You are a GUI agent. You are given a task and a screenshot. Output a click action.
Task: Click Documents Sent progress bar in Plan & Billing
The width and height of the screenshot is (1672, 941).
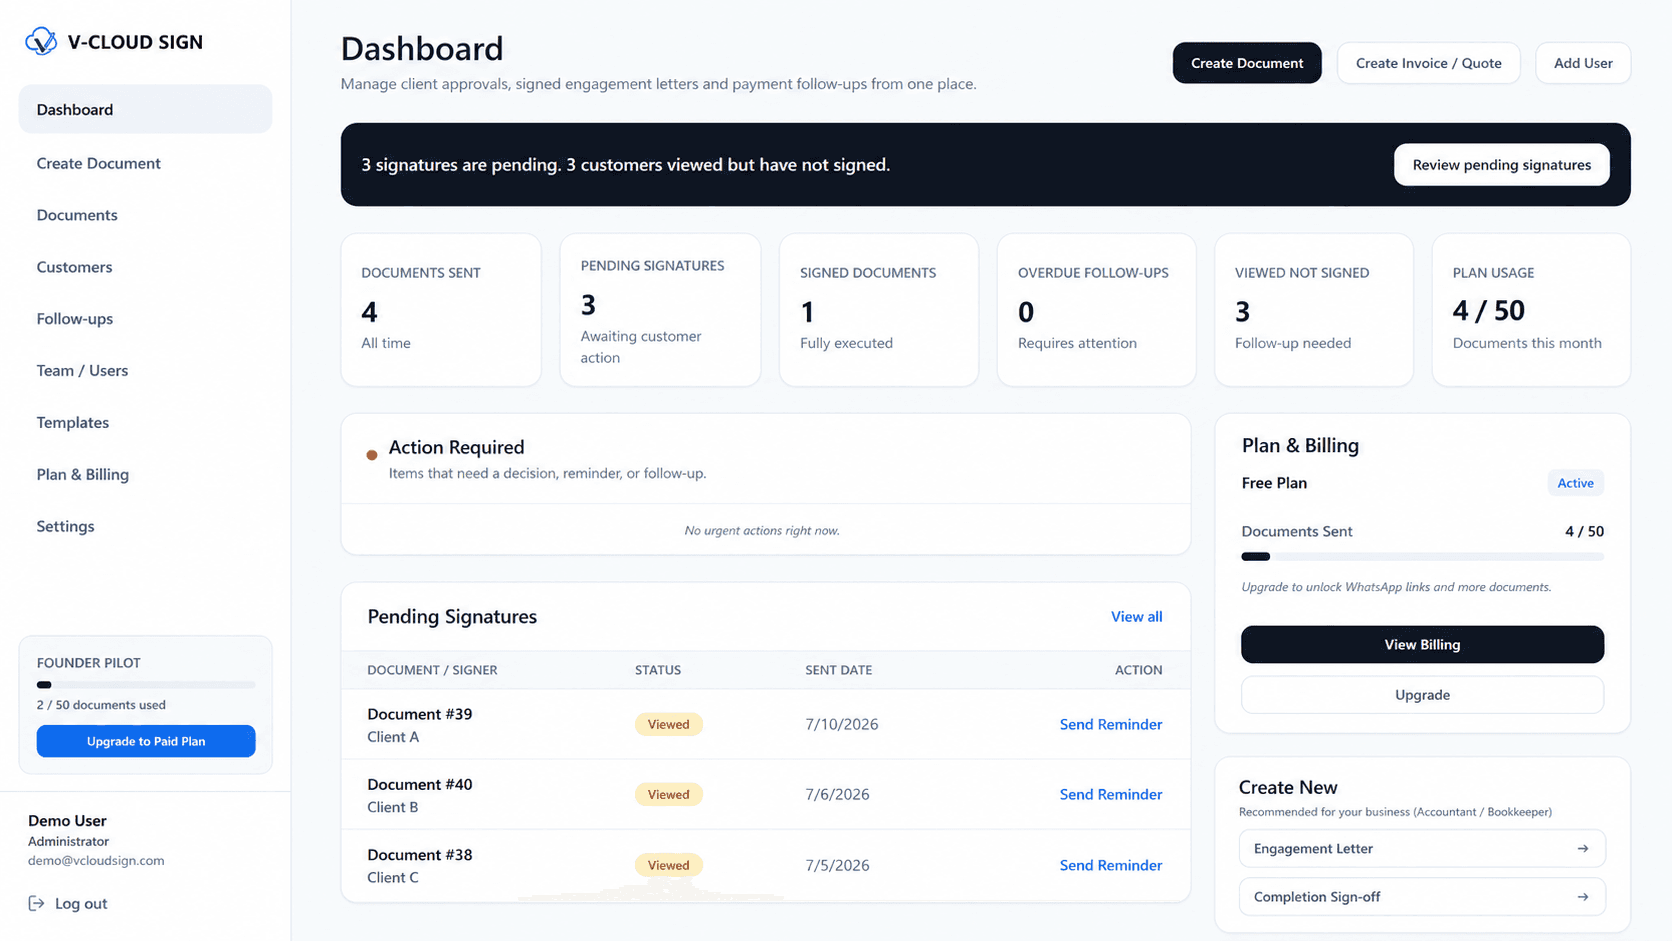coord(1422,556)
